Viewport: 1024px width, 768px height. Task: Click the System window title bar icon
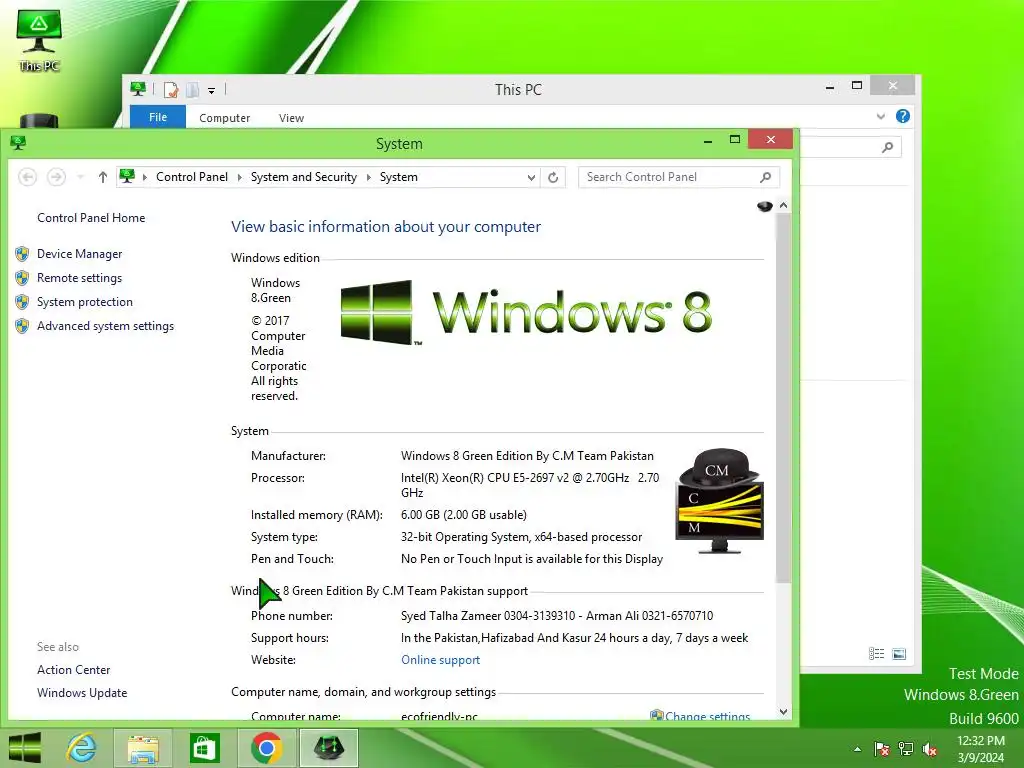(18, 143)
